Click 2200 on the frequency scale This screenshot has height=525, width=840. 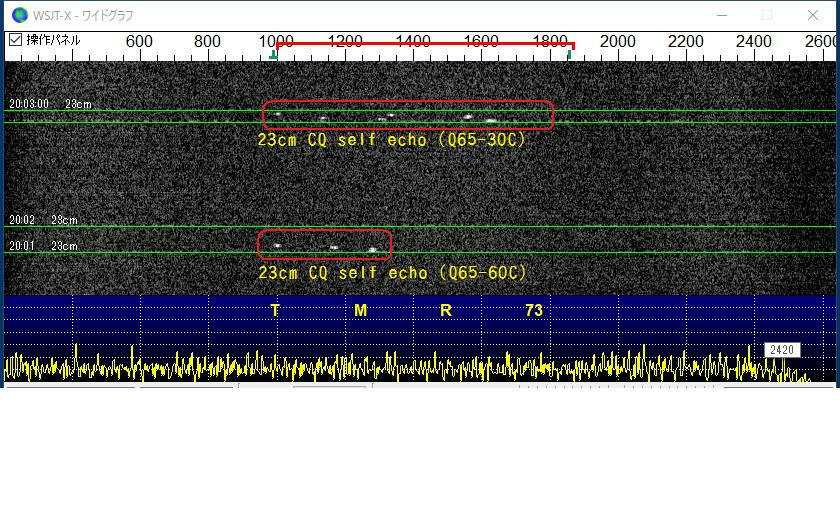pos(686,42)
